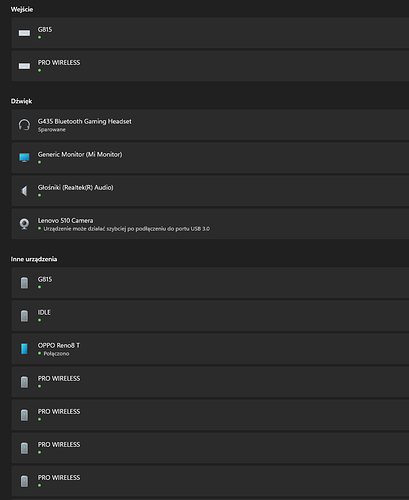409x500 pixels.
Task: Select the bottommost PRO WIRELESS device entry
Action: point(210,481)
